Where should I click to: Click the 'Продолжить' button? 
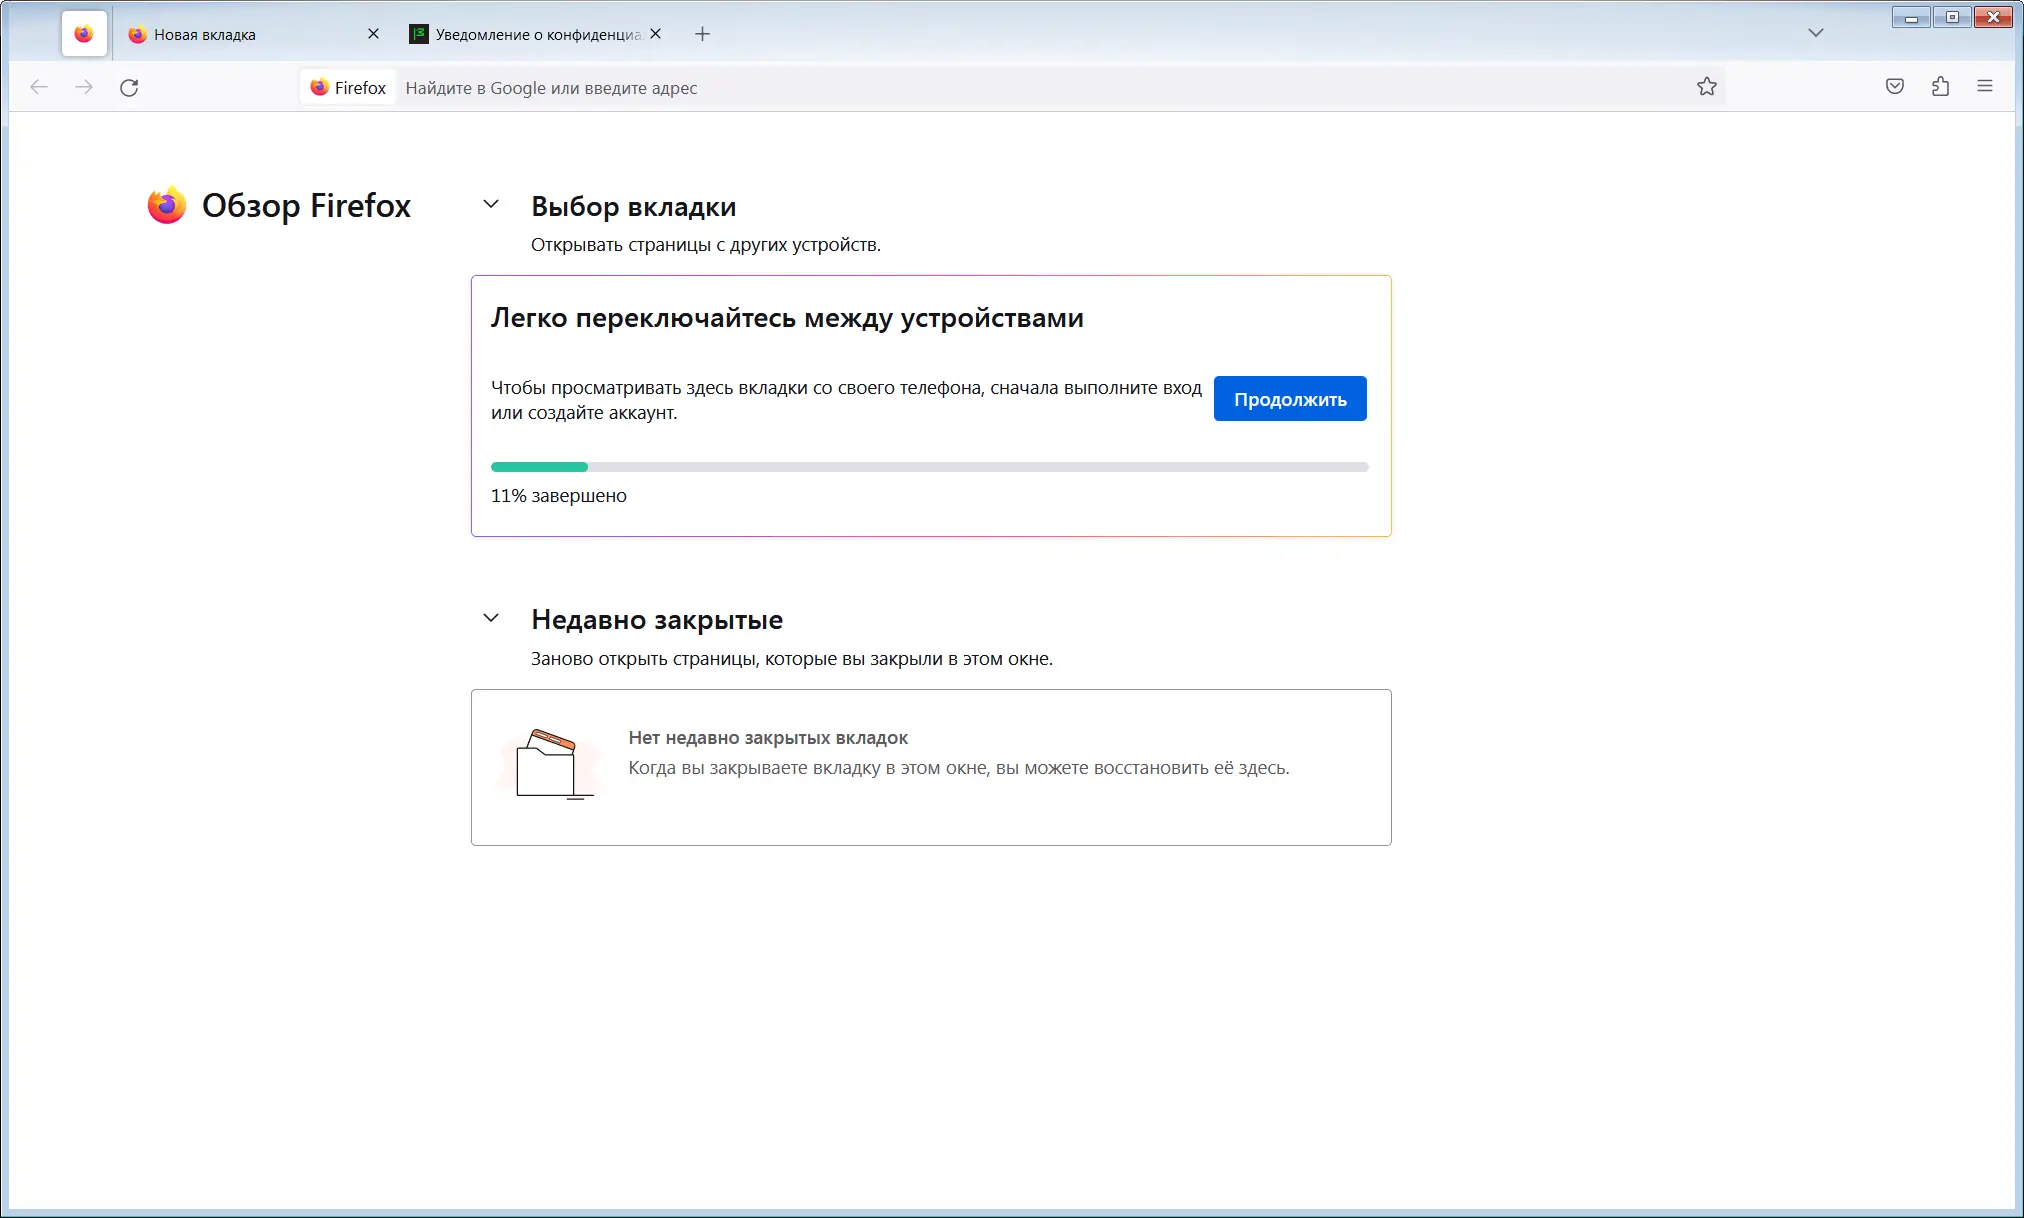click(x=1290, y=399)
